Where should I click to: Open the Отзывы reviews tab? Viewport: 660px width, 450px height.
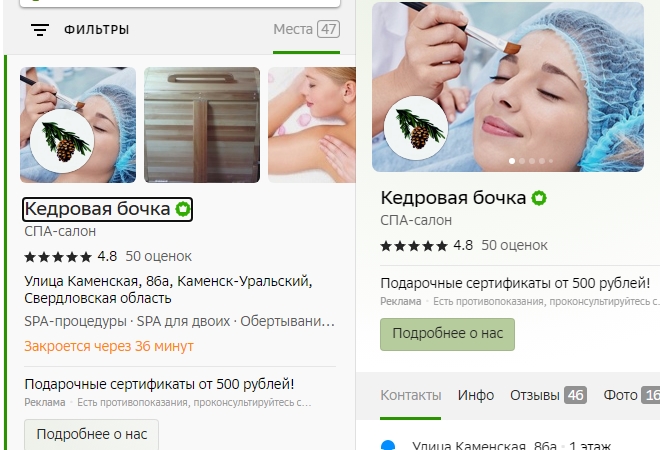coord(548,395)
